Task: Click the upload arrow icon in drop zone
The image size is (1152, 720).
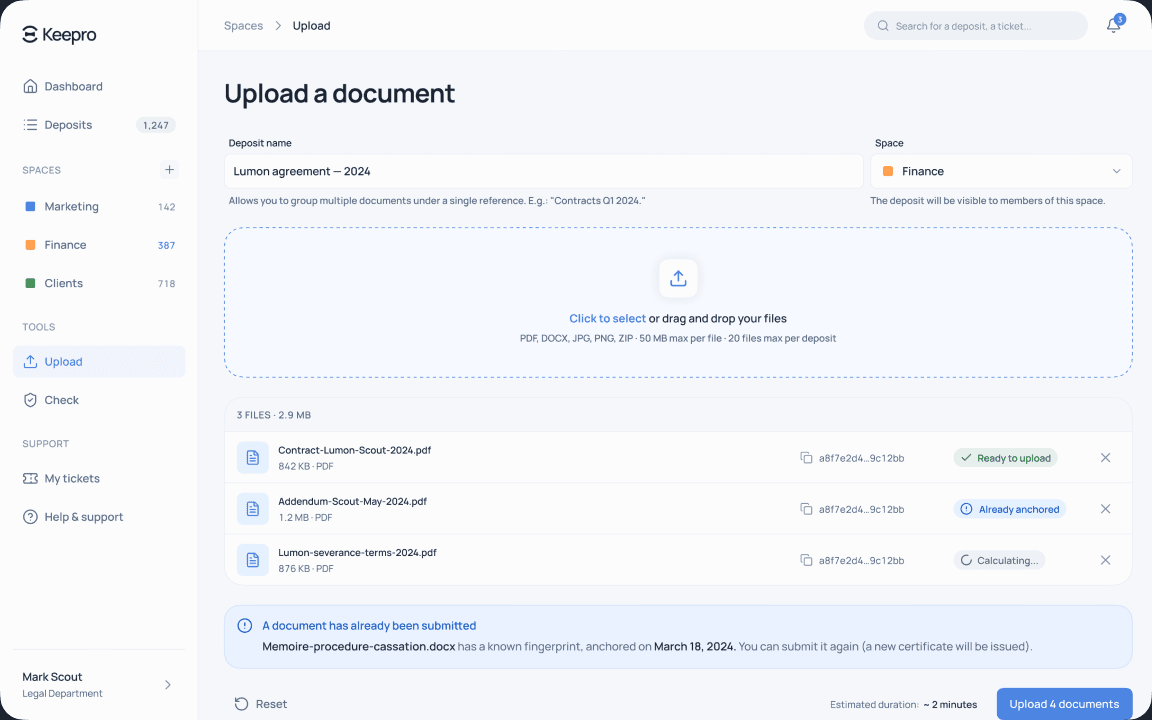Action: [678, 278]
